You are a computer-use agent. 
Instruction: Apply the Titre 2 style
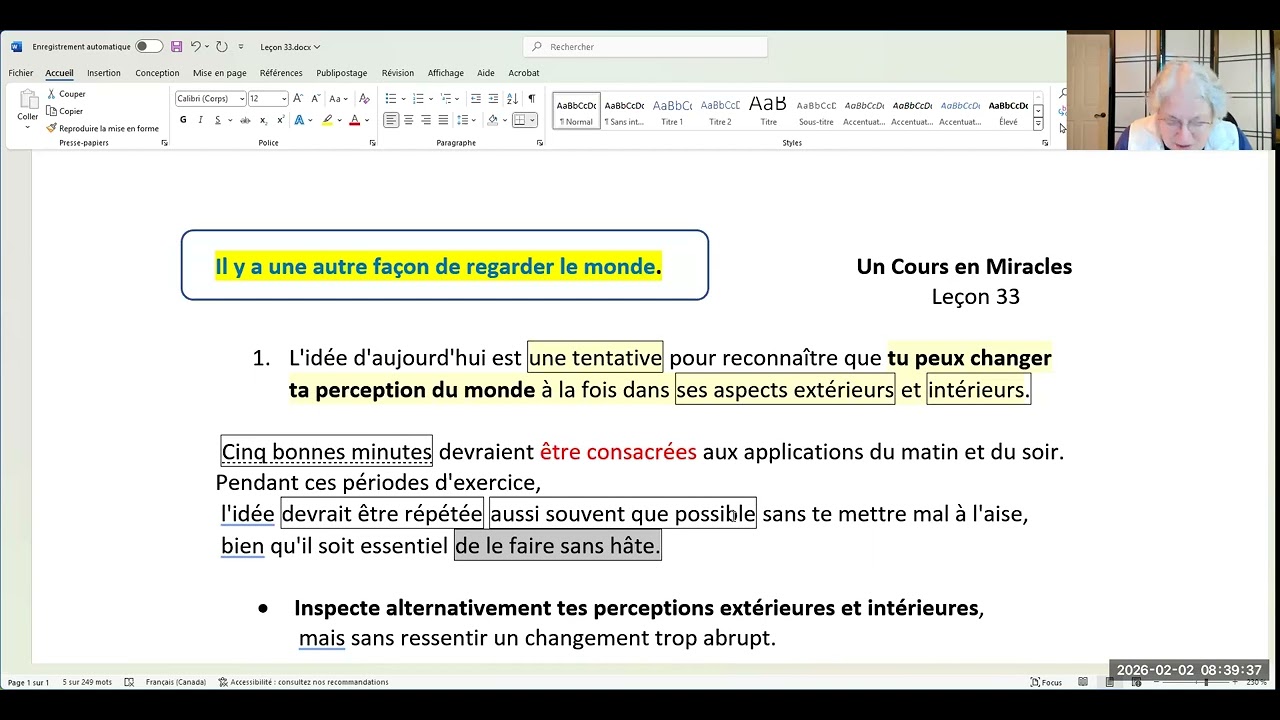coord(720,112)
